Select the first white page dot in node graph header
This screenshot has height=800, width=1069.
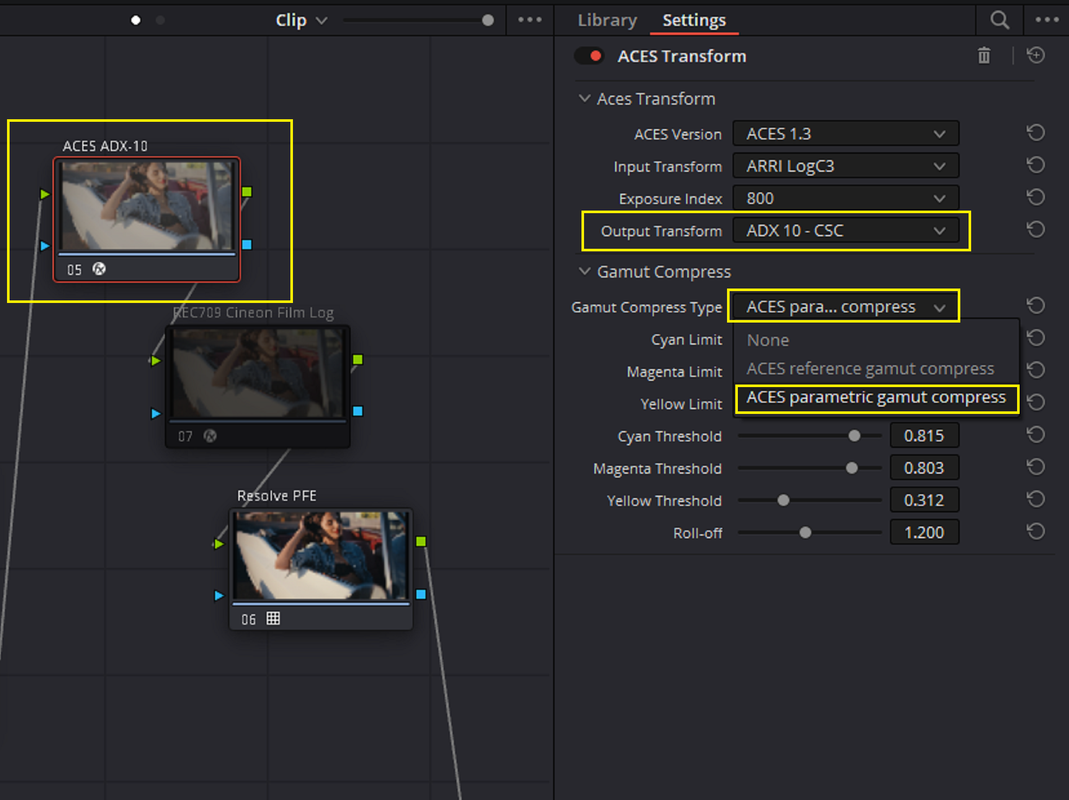click(136, 20)
